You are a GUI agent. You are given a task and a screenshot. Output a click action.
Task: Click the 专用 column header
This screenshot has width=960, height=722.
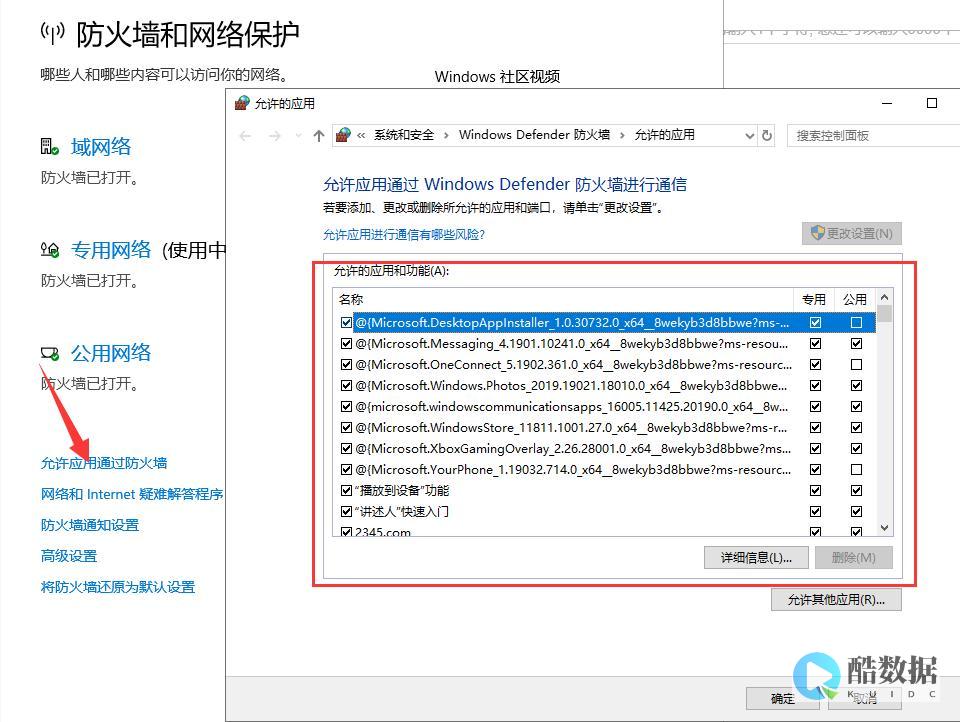pos(814,299)
